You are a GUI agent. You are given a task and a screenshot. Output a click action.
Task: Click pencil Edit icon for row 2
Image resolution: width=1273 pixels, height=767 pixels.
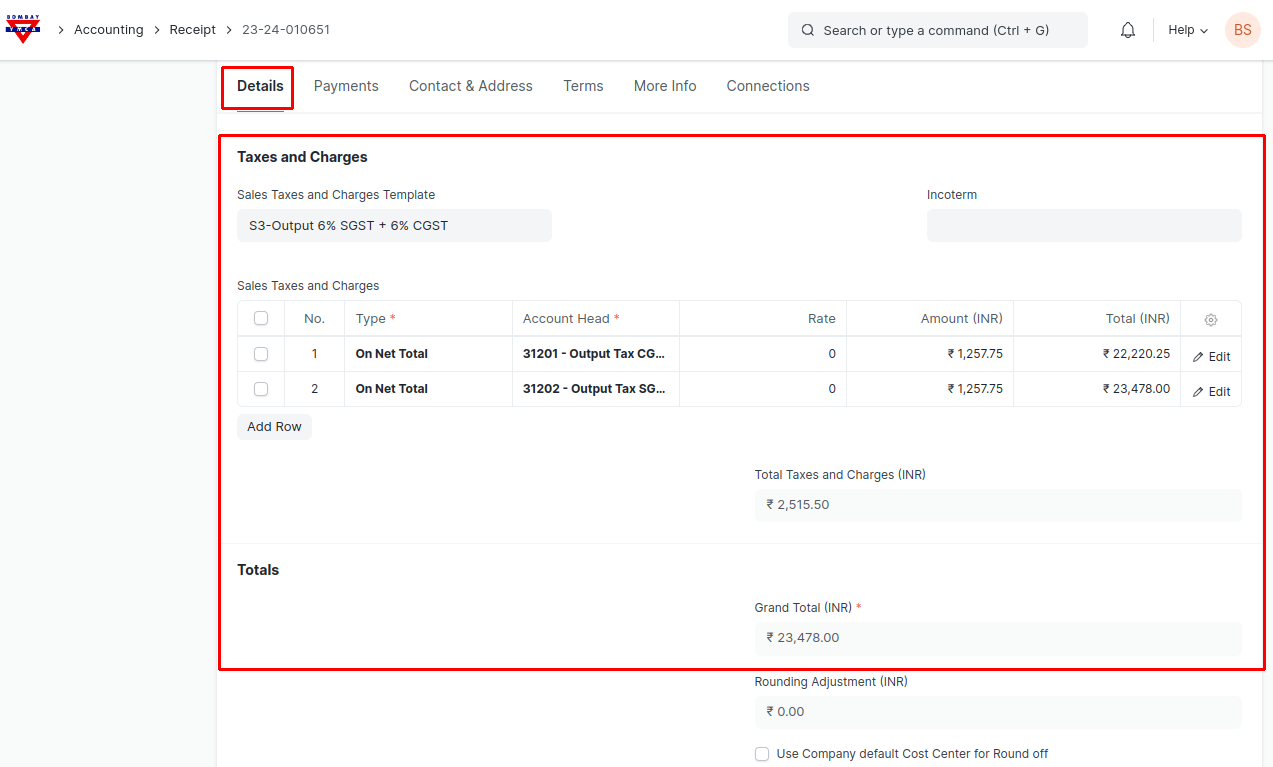[x=1198, y=392]
